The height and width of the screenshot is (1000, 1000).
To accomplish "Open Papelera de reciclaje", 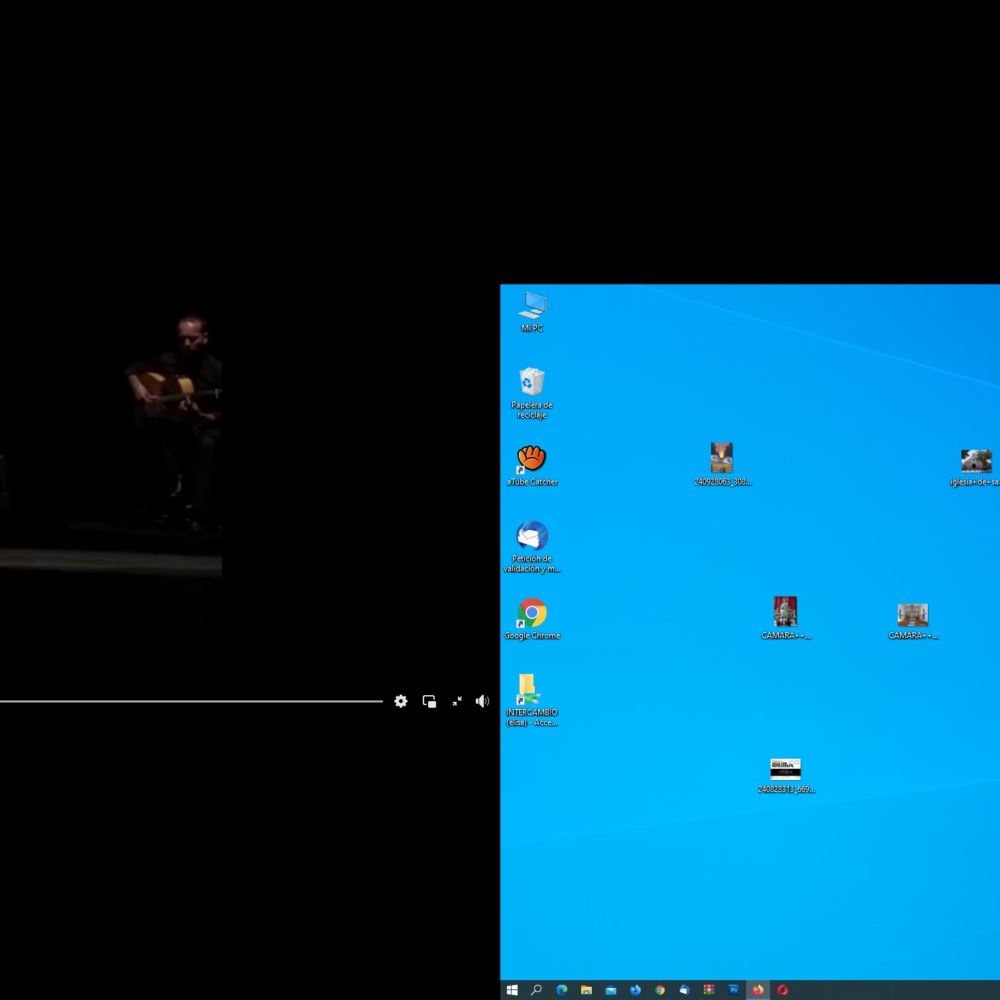I will click(532, 383).
